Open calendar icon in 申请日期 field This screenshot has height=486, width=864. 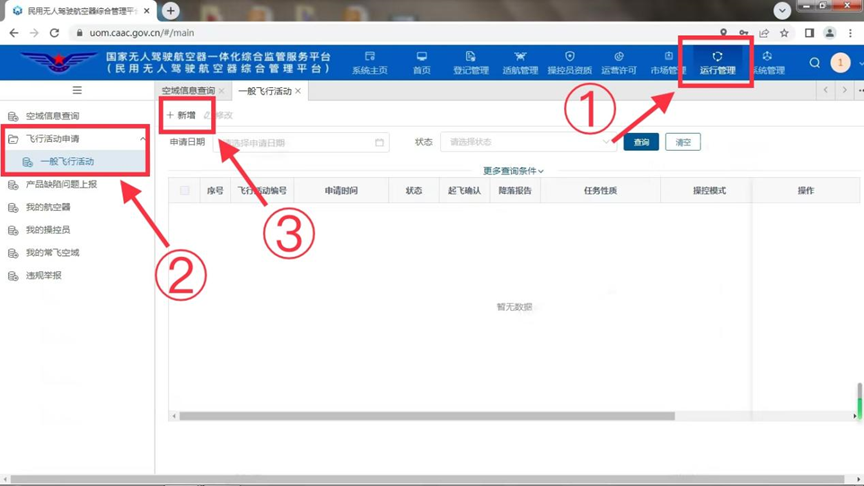click(379, 142)
